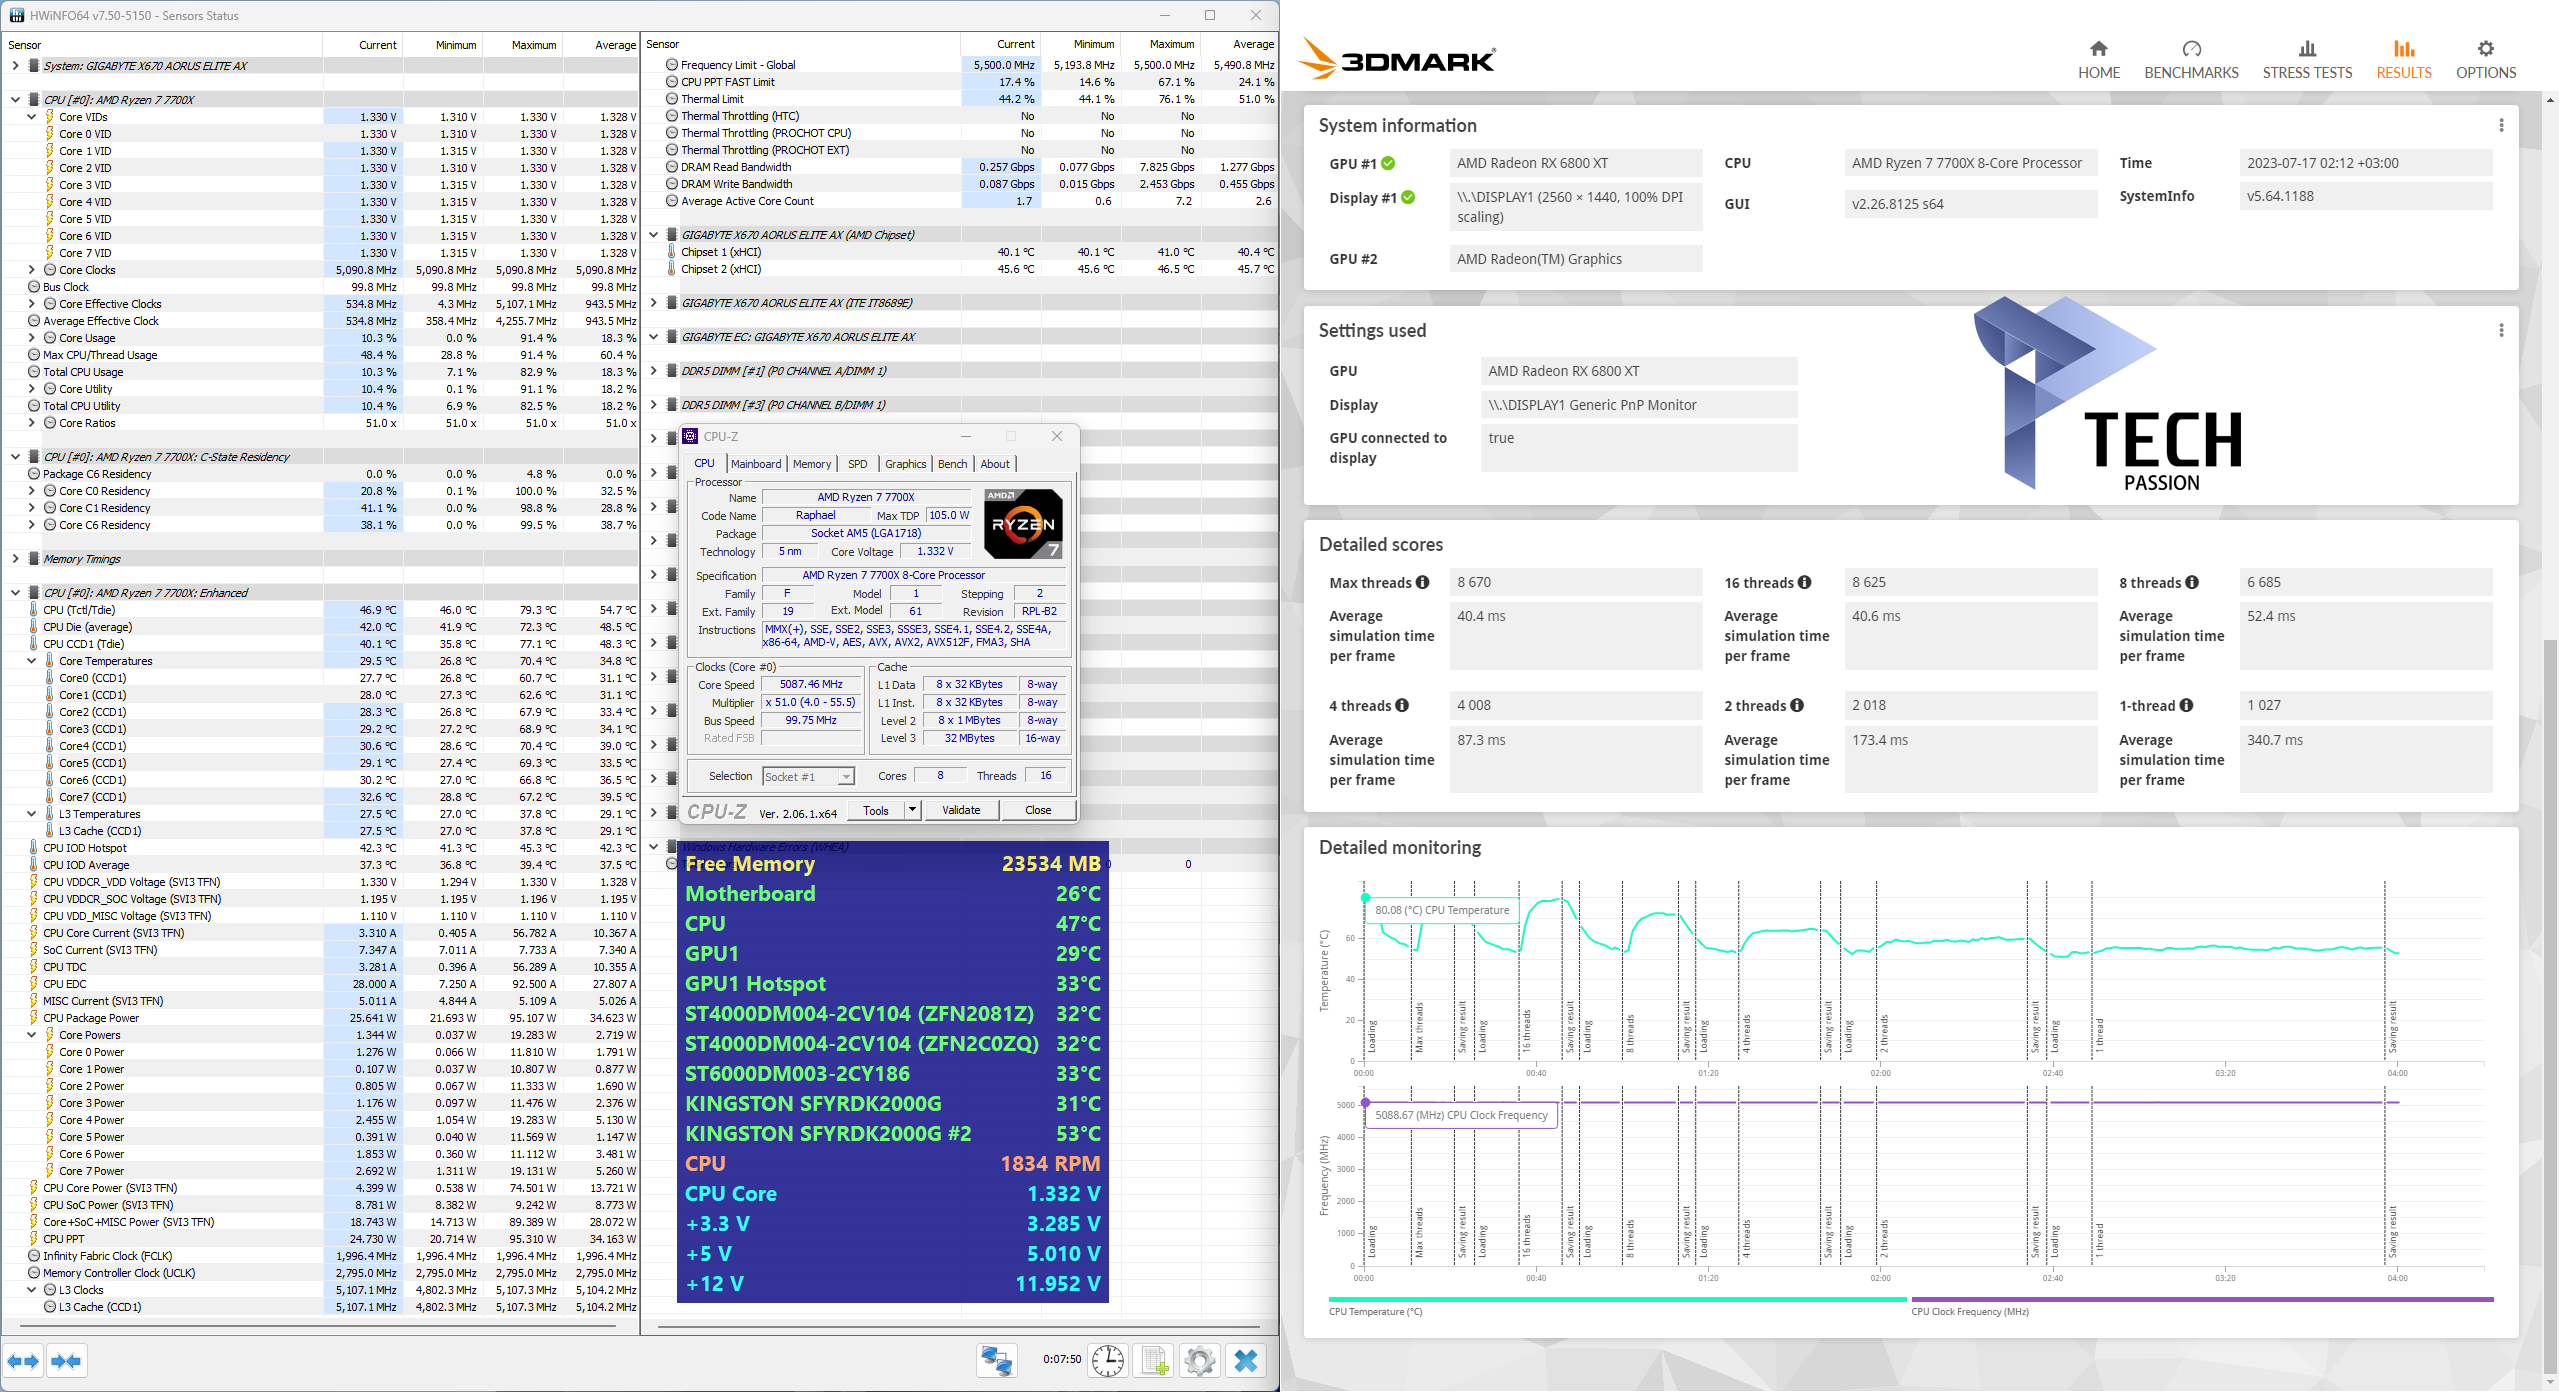
Task: Open the CPU-Z Socket #1 selection dropdown
Action: pyautogui.click(x=846, y=777)
